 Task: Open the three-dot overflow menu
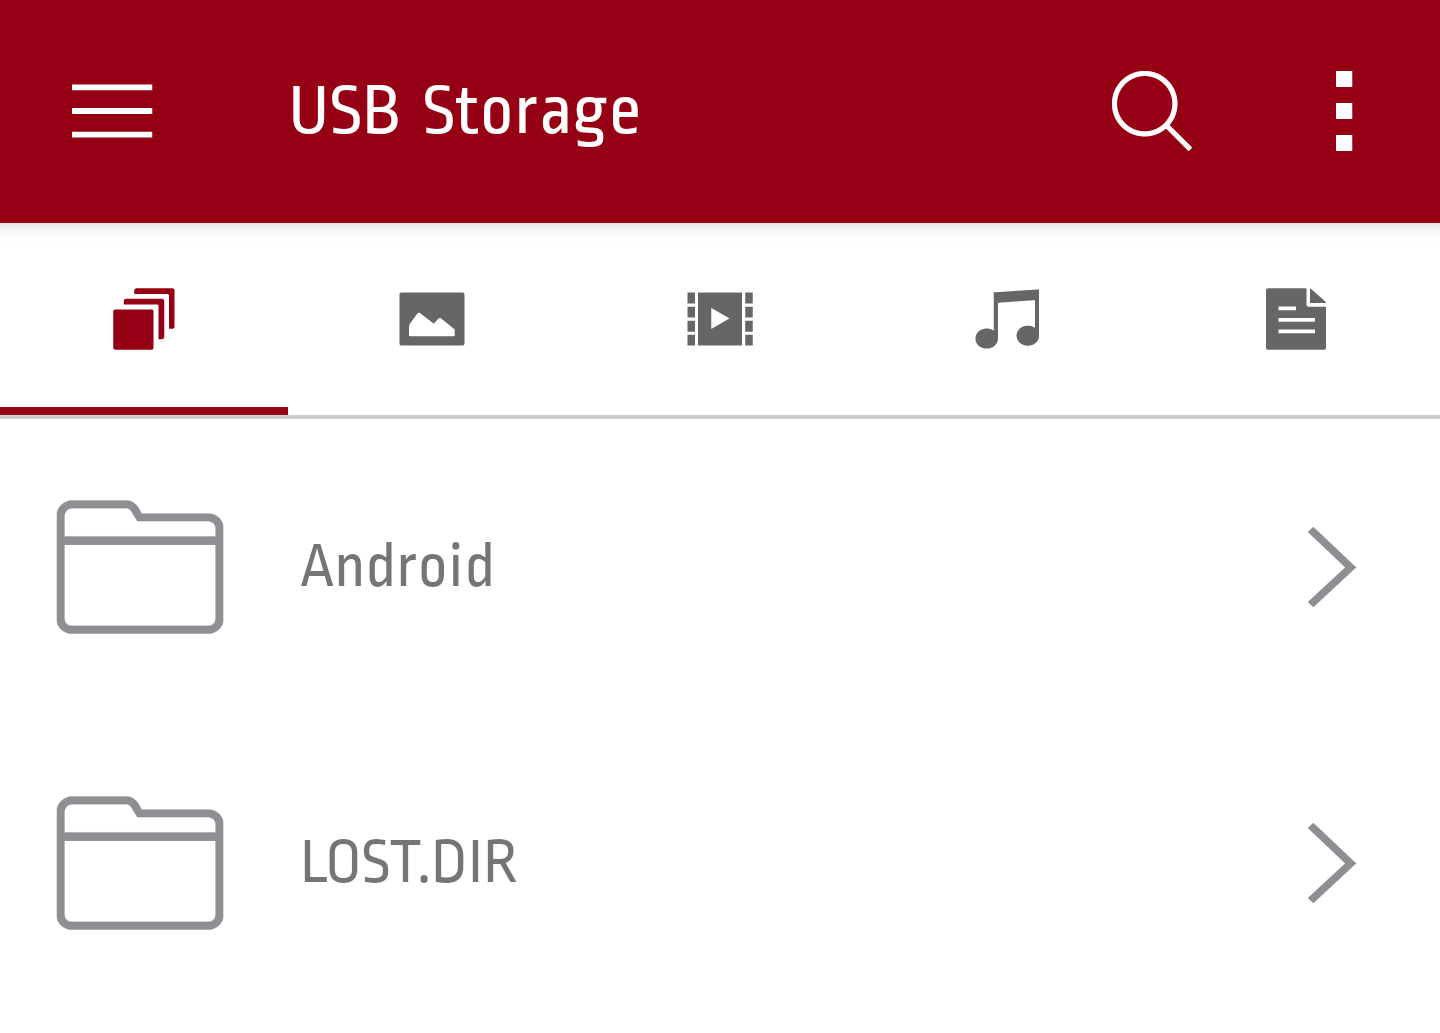(x=1344, y=111)
